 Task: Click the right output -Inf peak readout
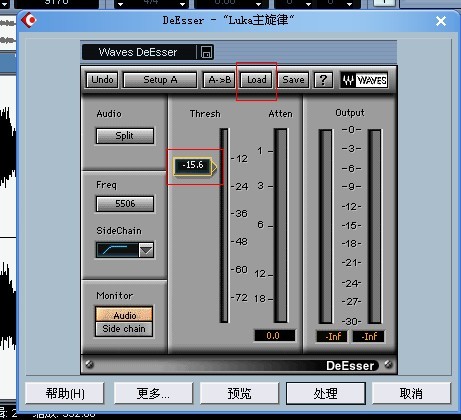click(x=369, y=336)
